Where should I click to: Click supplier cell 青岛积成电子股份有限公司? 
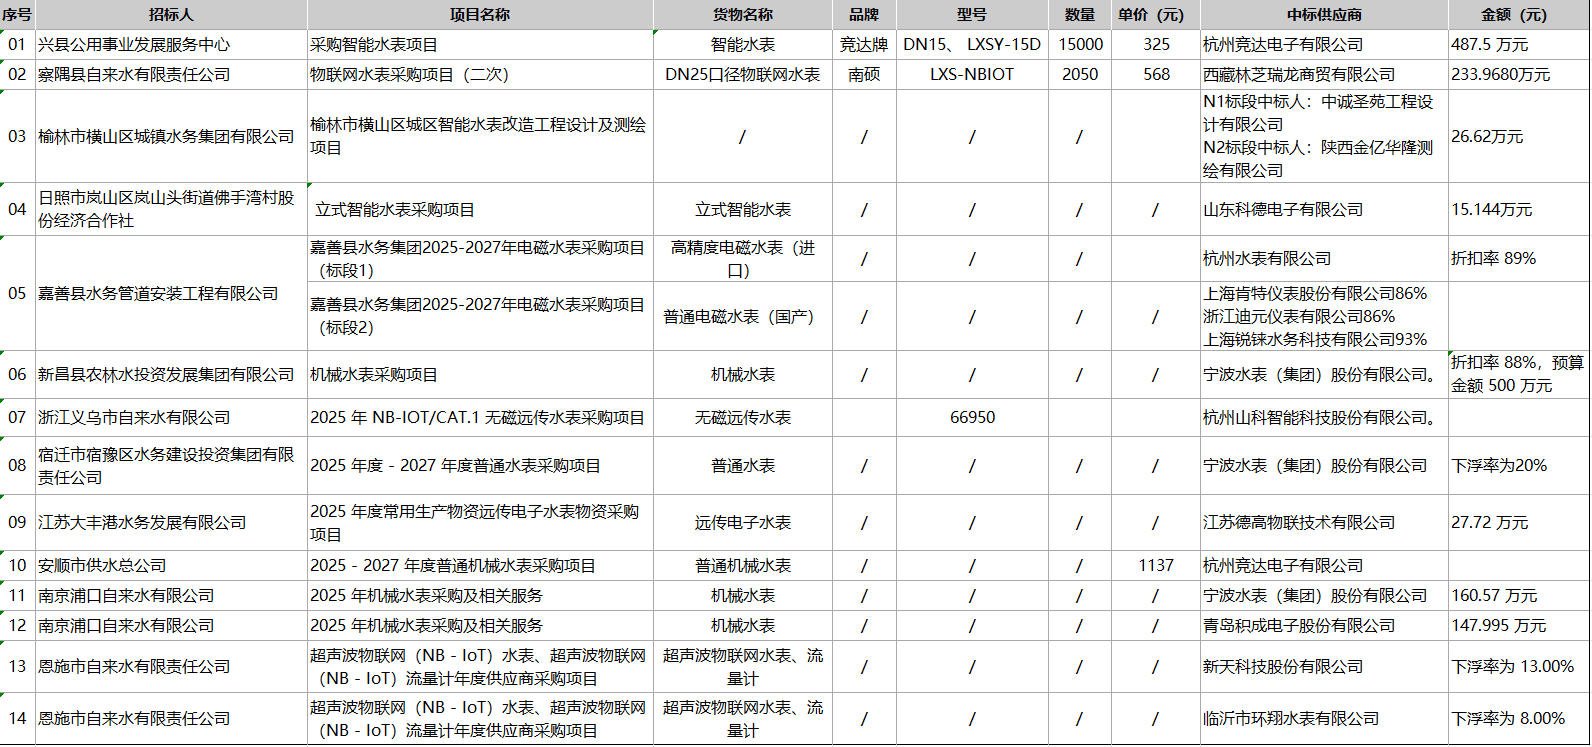(x=1324, y=626)
